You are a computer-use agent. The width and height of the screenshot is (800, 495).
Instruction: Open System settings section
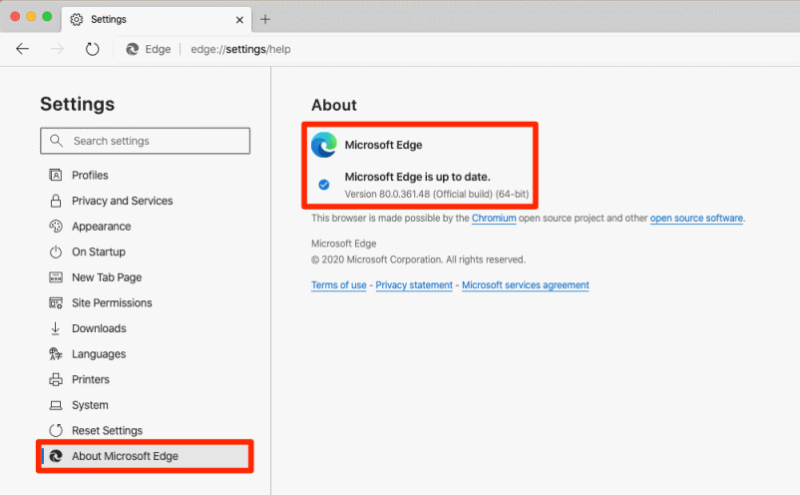coord(90,405)
